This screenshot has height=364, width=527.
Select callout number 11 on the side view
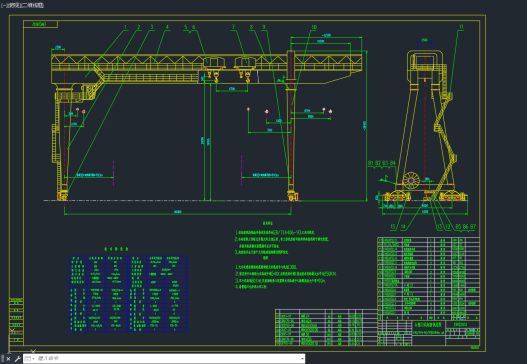tap(461, 27)
